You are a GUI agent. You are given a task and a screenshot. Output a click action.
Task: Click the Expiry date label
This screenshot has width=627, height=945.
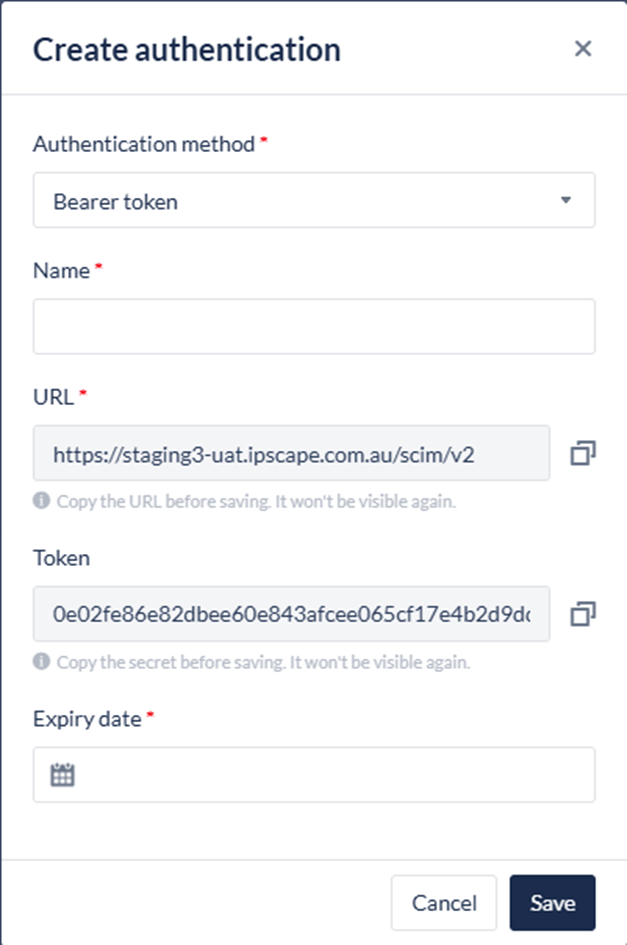tap(87, 719)
